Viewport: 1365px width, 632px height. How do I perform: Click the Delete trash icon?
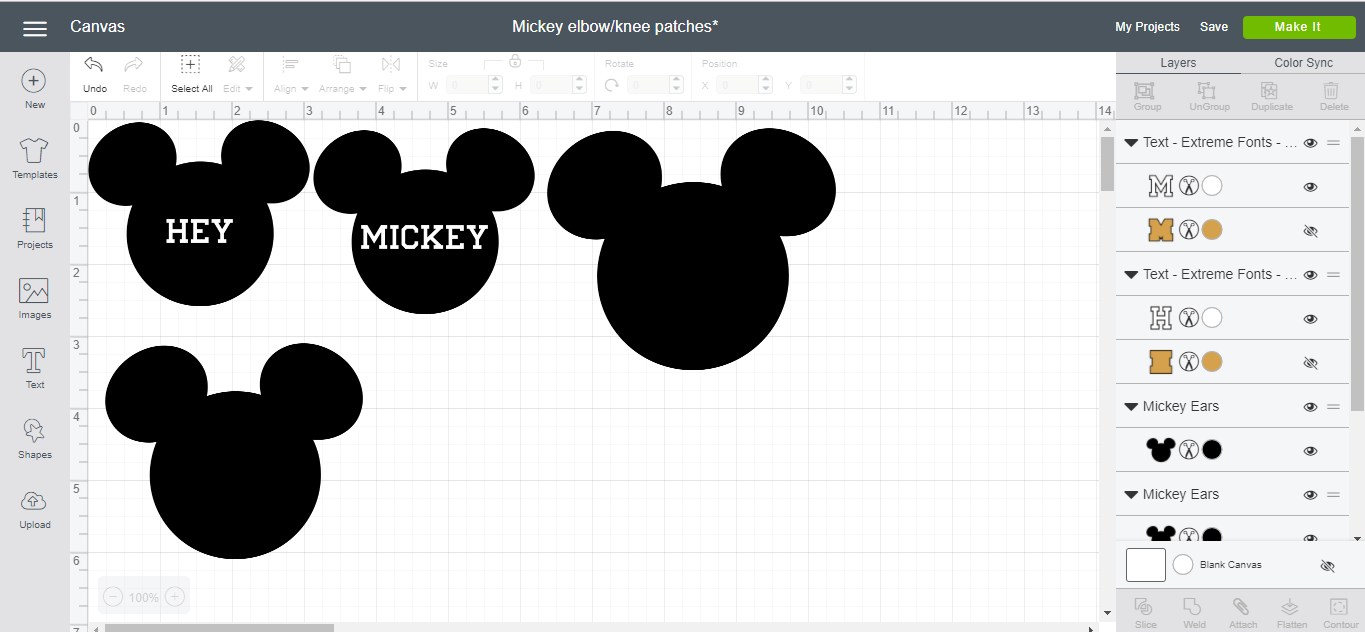click(x=1333, y=96)
